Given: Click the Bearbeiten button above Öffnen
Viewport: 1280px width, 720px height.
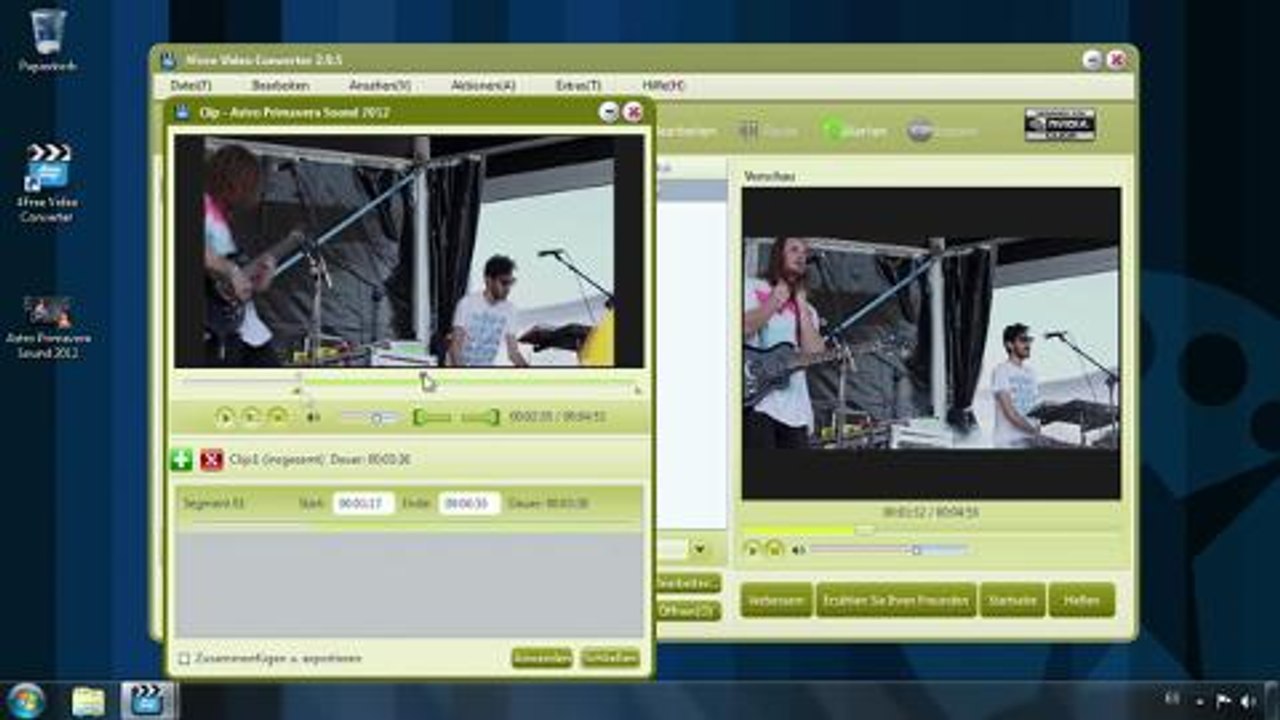Looking at the screenshot, I should pos(689,583).
